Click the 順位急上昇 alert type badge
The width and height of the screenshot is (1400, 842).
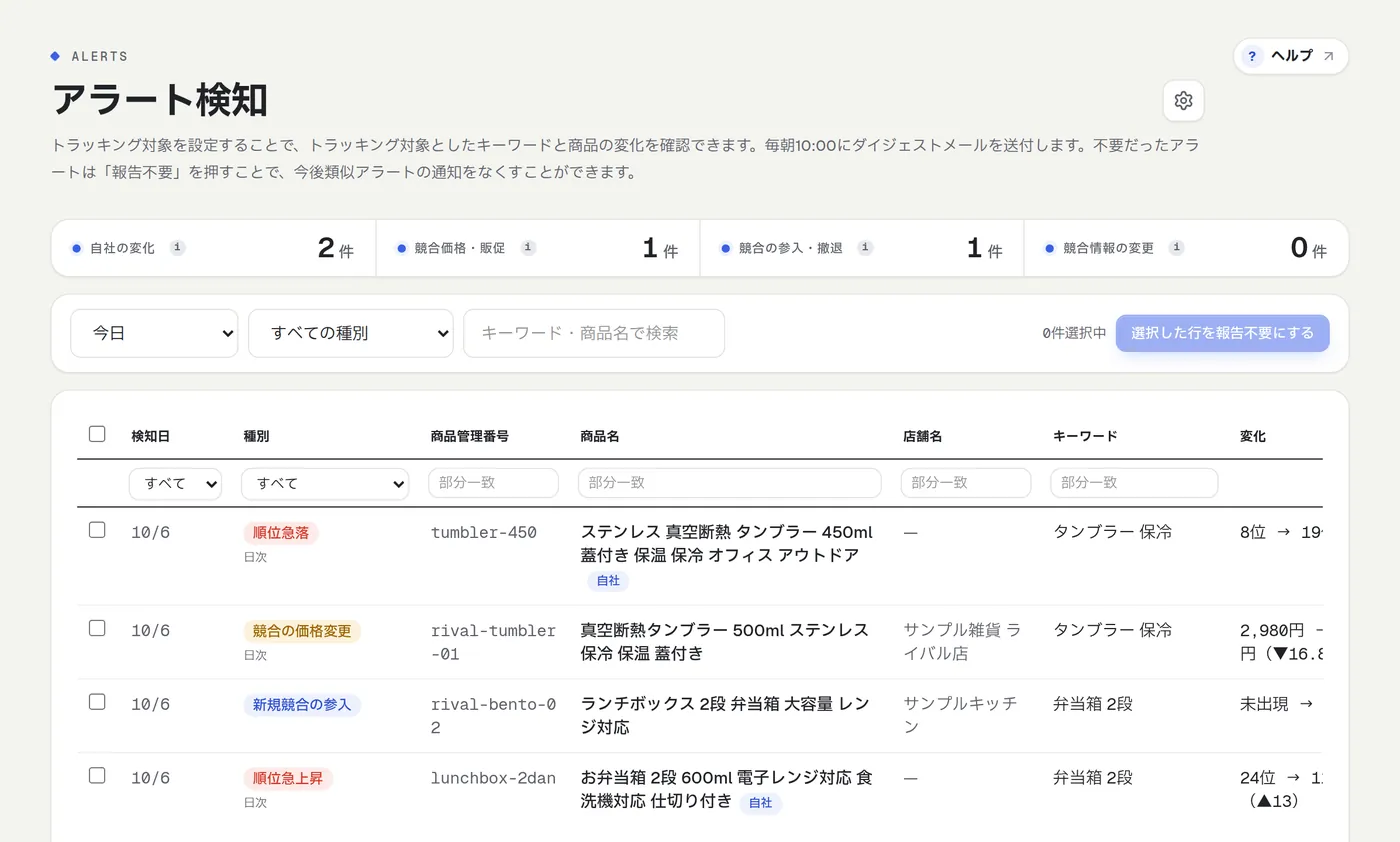coord(288,779)
